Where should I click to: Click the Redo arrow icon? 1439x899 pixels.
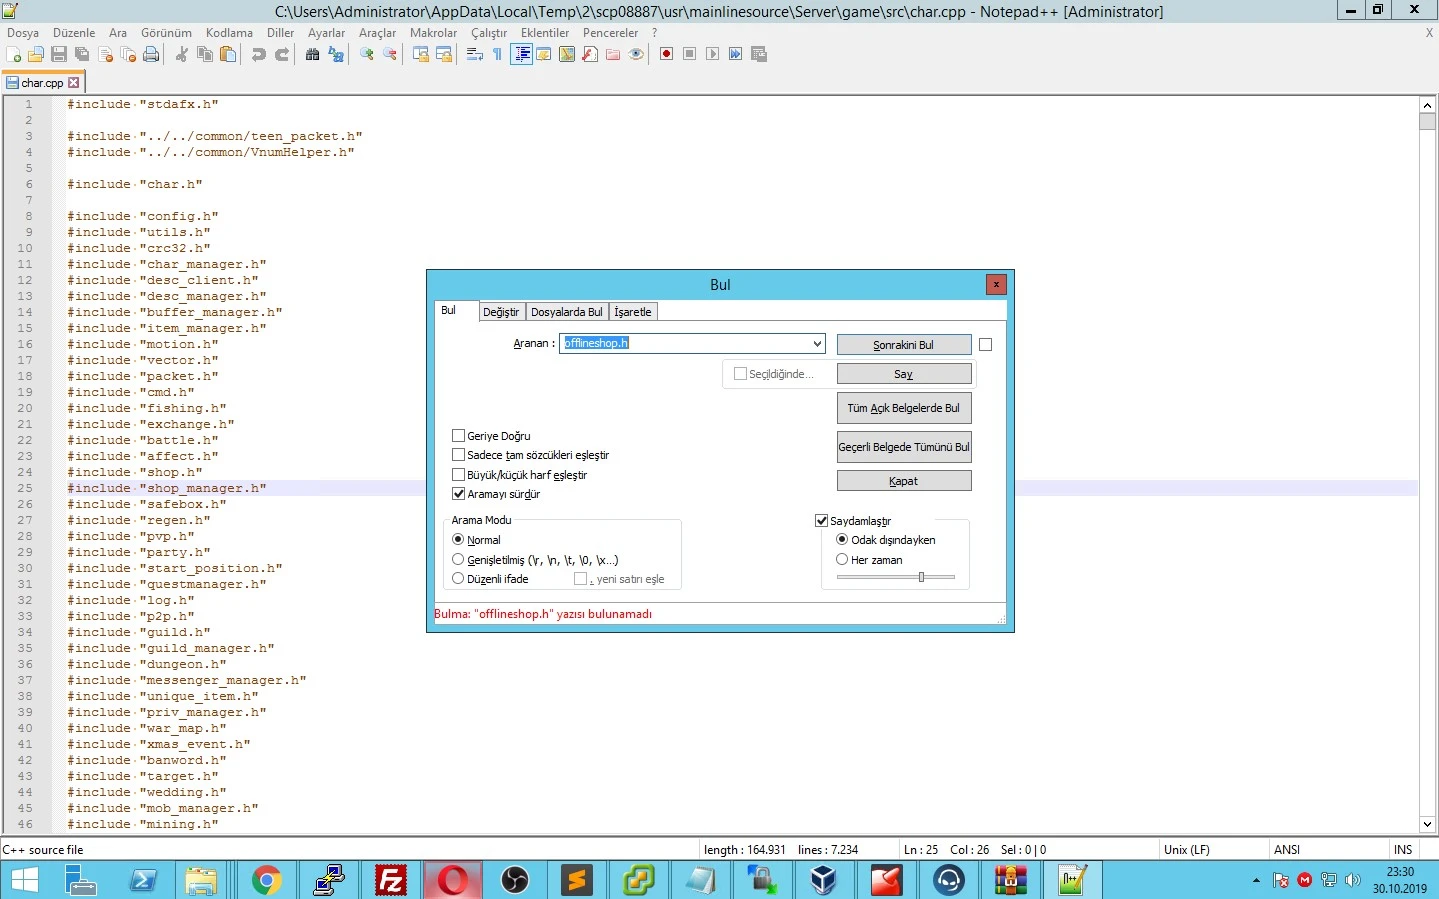(x=282, y=54)
